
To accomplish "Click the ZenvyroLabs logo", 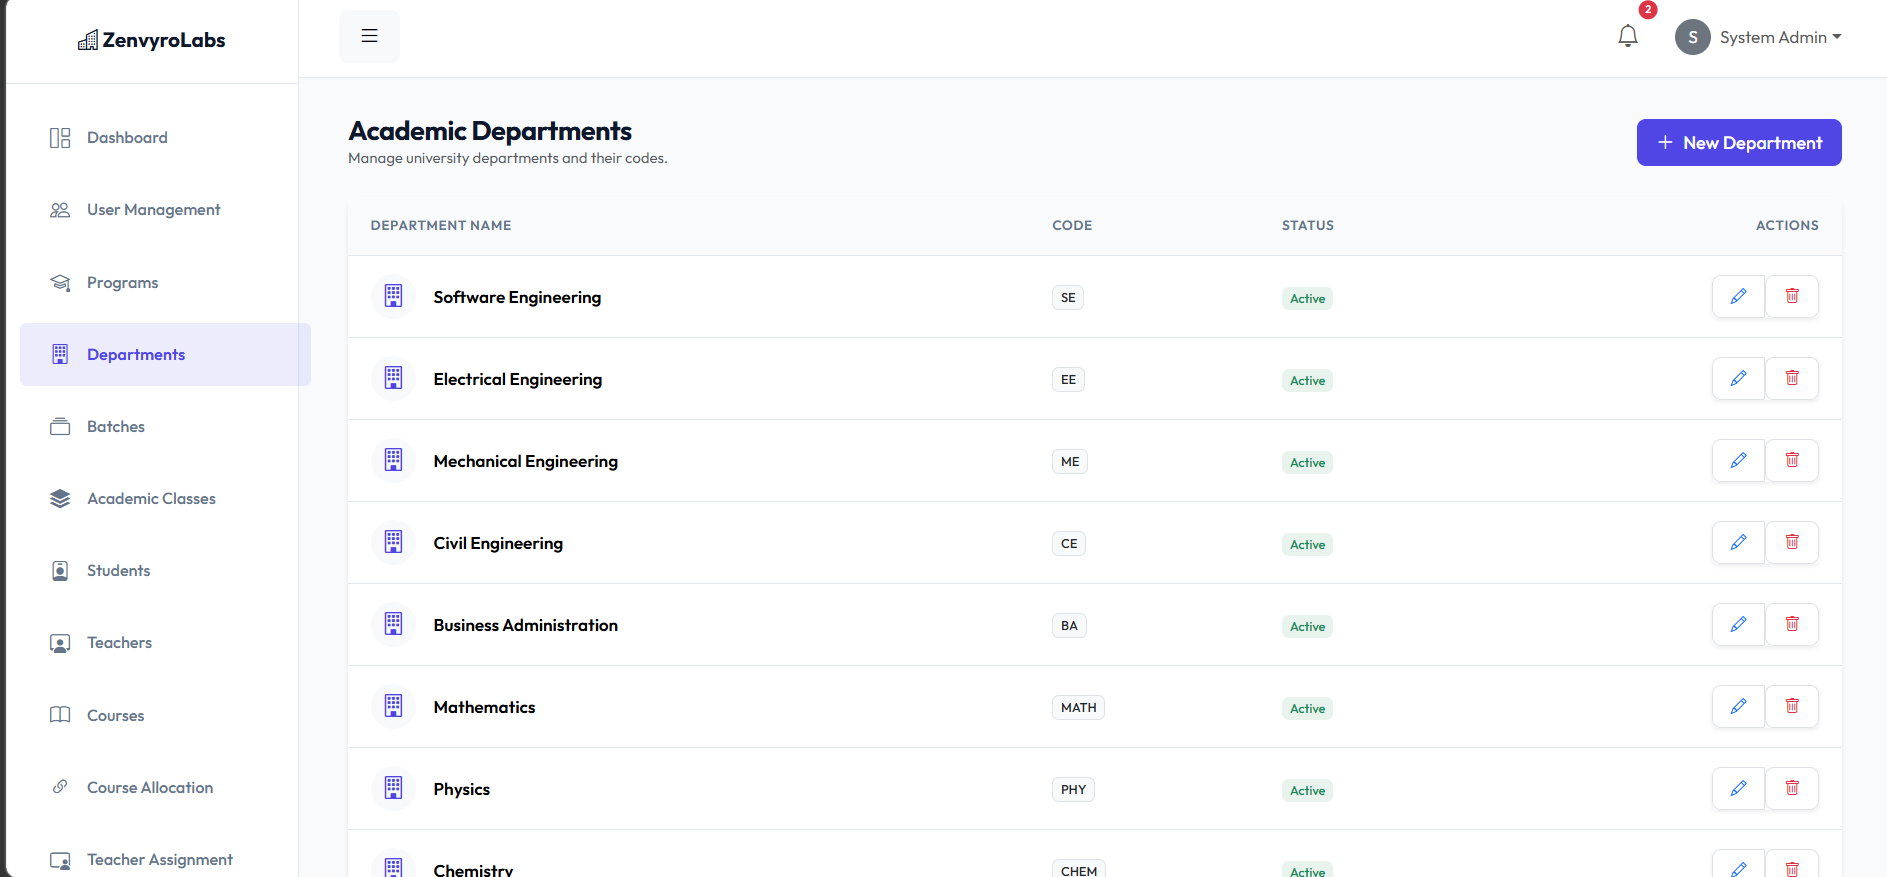I will pos(152,41).
